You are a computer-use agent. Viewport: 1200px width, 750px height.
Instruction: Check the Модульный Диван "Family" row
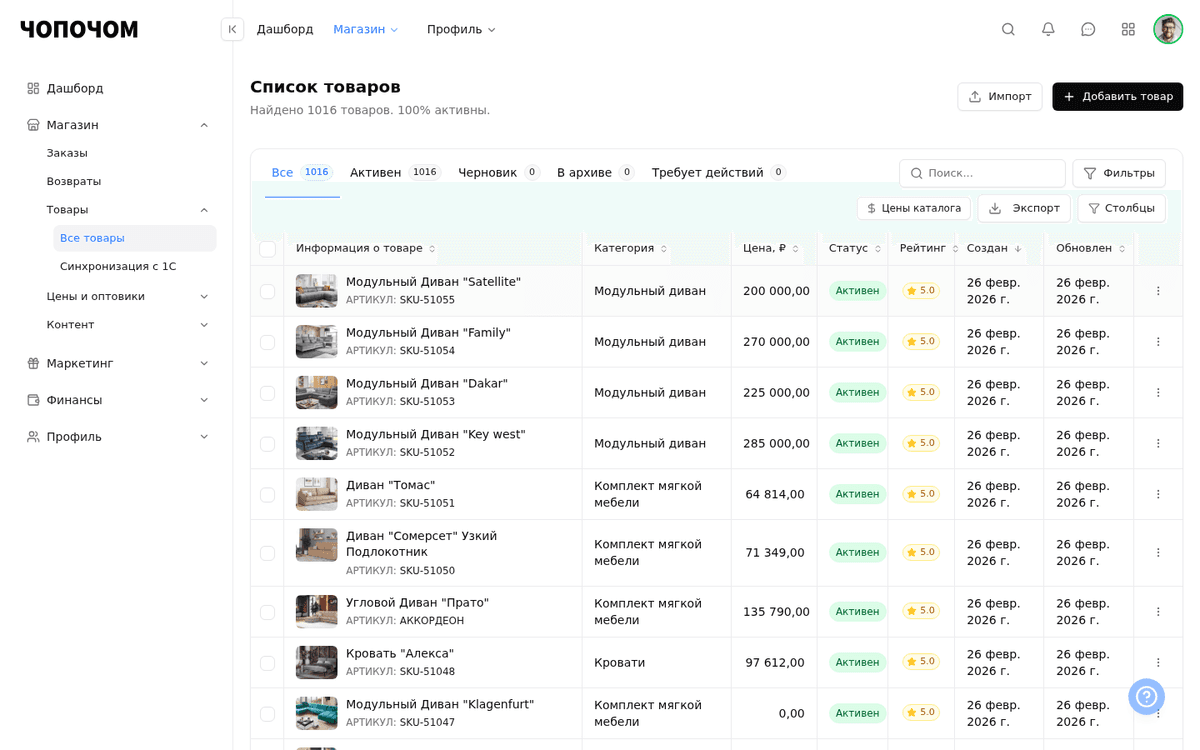point(267,342)
